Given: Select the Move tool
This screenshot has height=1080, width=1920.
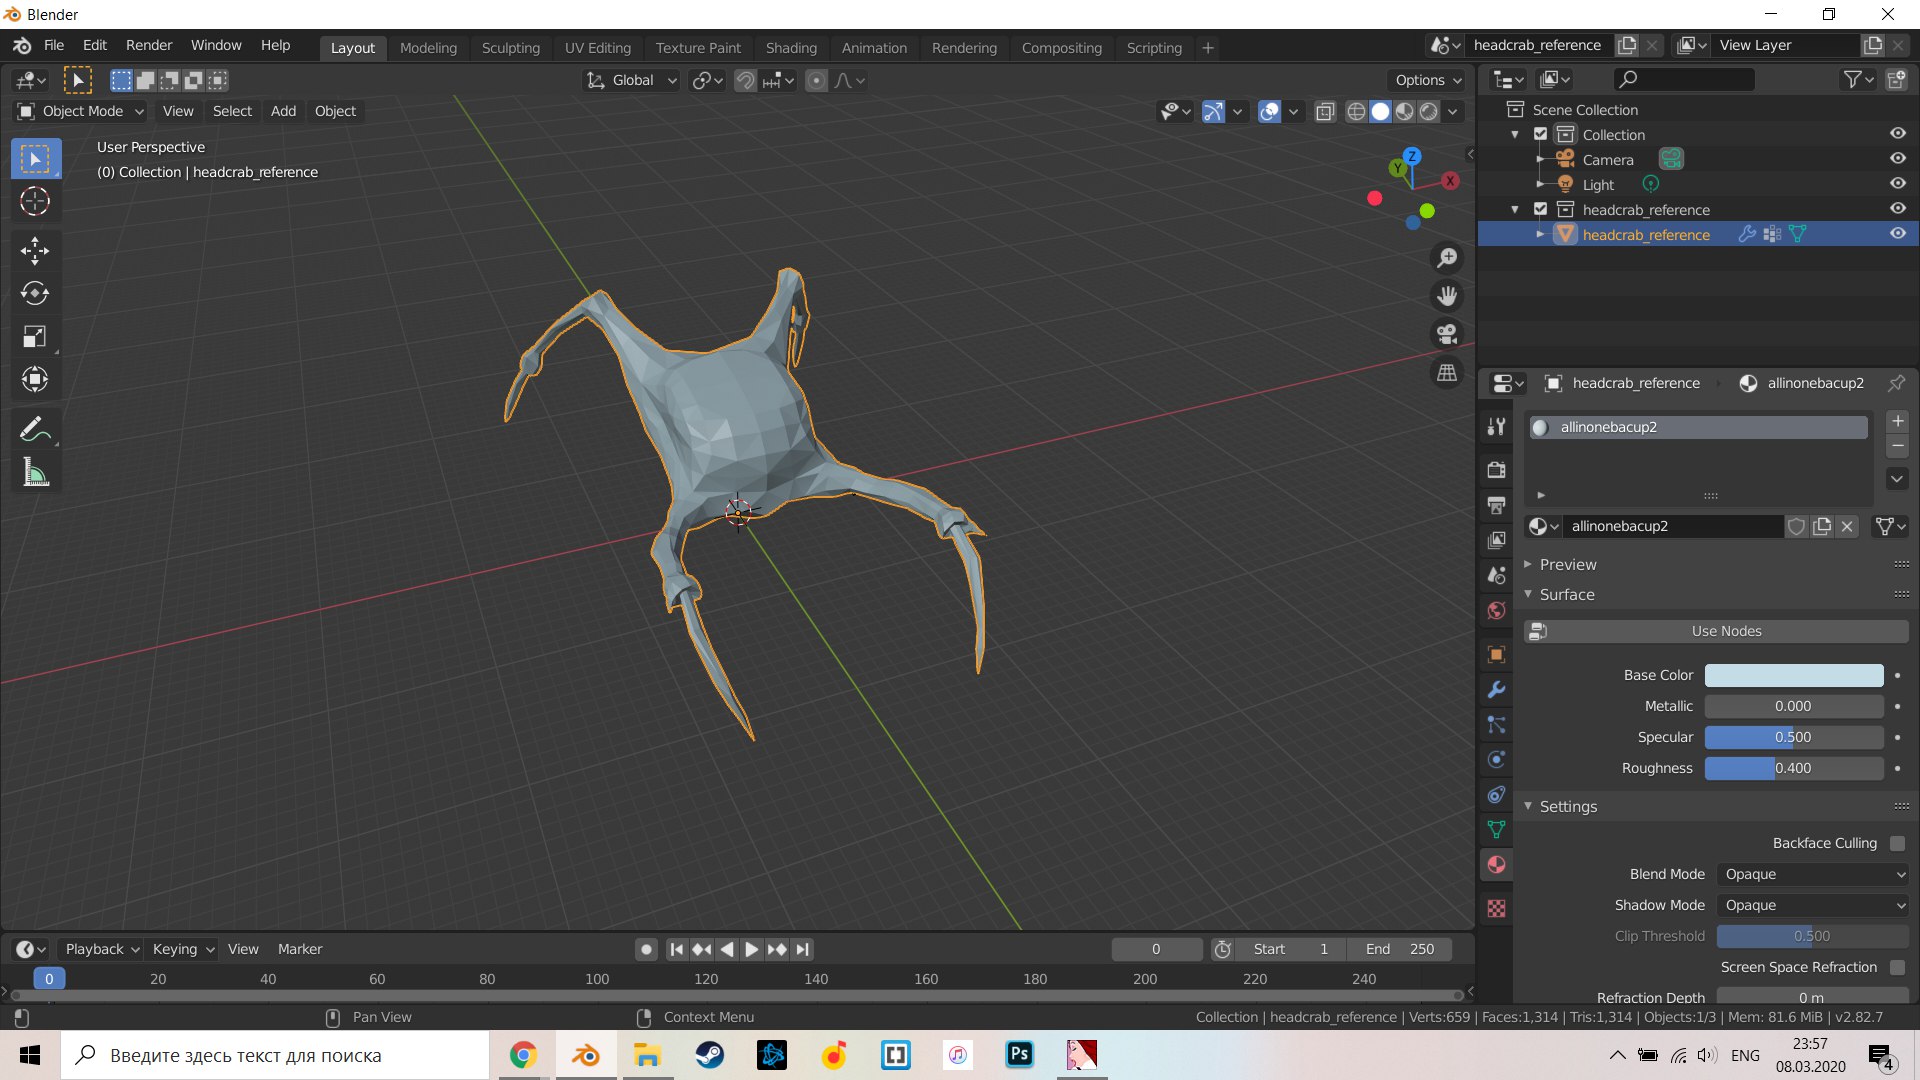Looking at the screenshot, I should [35, 251].
